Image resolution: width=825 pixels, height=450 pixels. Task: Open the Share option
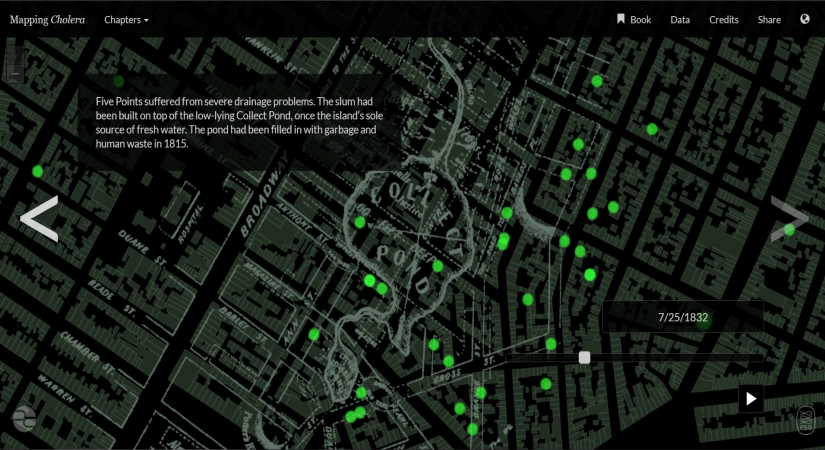point(769,19)
